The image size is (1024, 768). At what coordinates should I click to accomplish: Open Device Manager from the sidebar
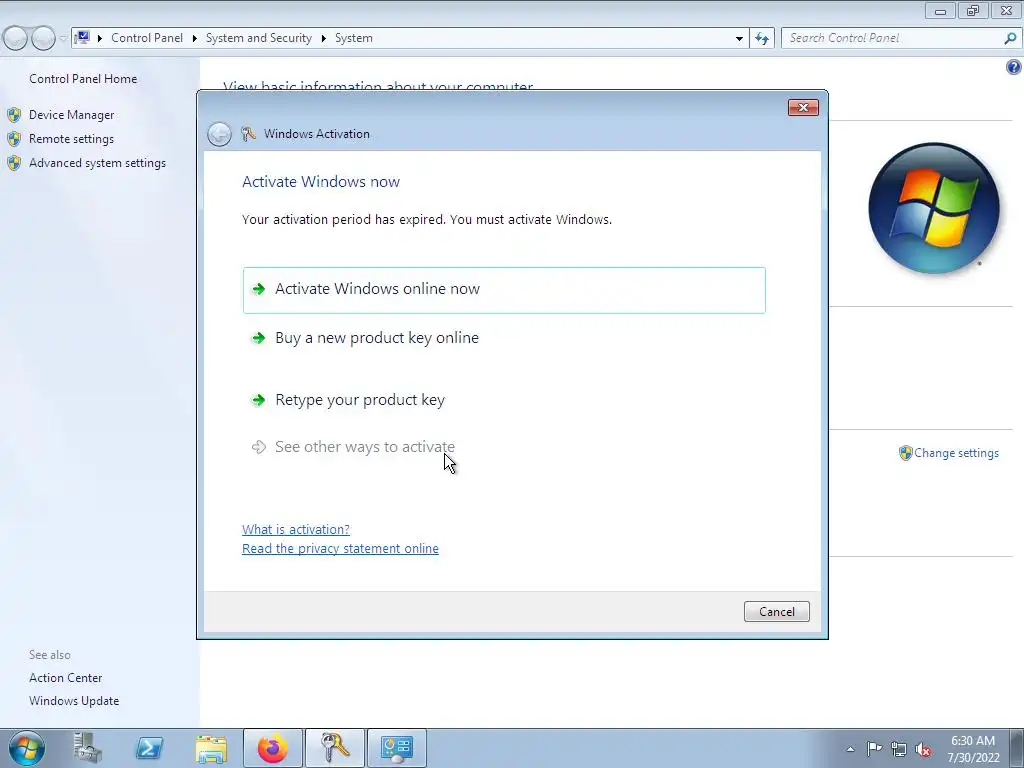pyautogui.click(x=71, y=115)
